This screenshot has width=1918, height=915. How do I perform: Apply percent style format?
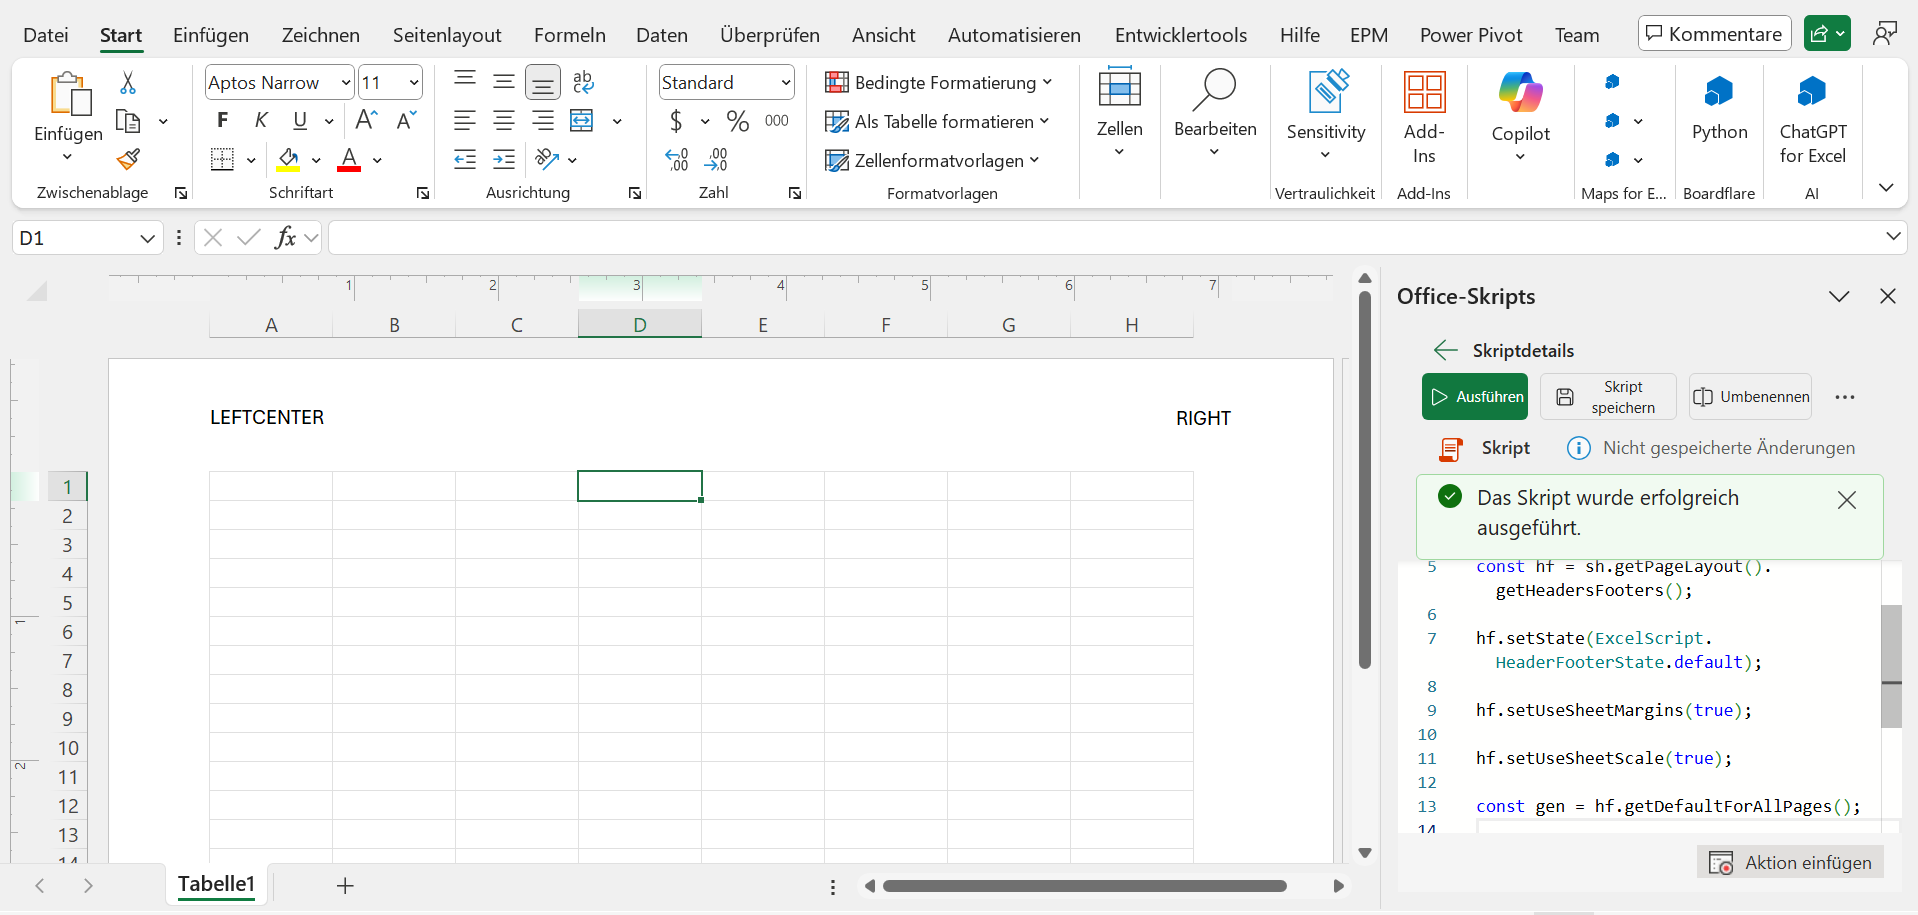(738, 120)
